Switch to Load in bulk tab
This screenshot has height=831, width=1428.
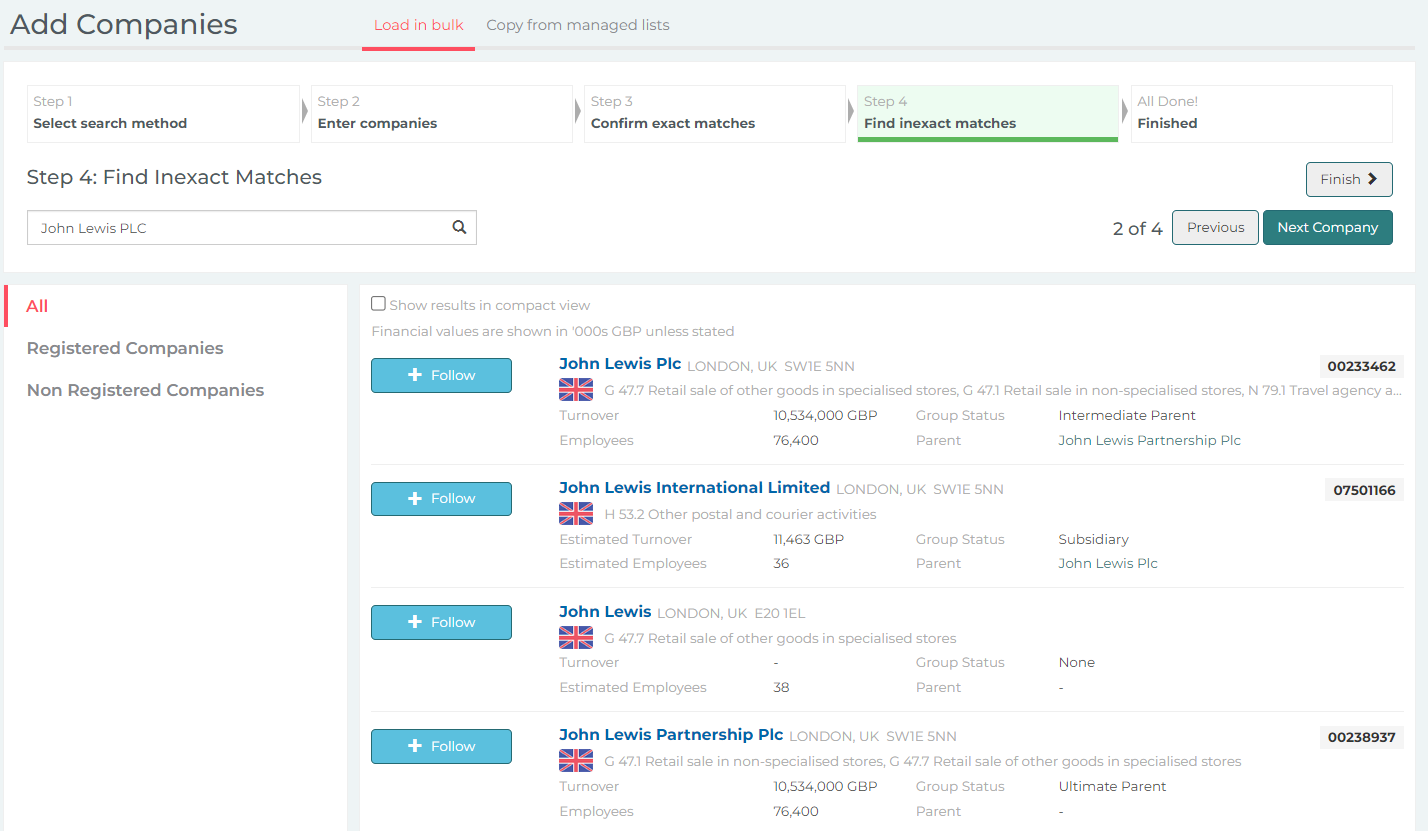(x=418, y=25)
